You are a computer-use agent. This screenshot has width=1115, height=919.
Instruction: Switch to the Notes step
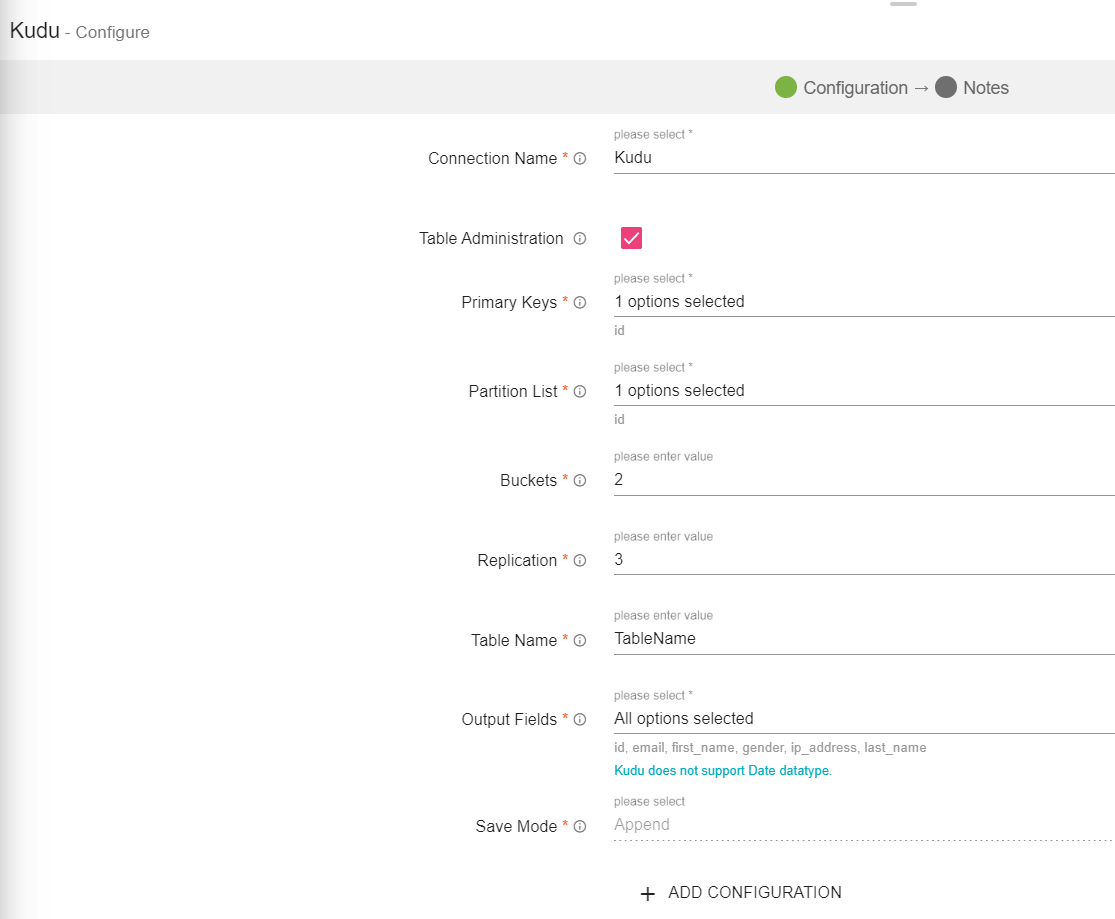(972, 88)
